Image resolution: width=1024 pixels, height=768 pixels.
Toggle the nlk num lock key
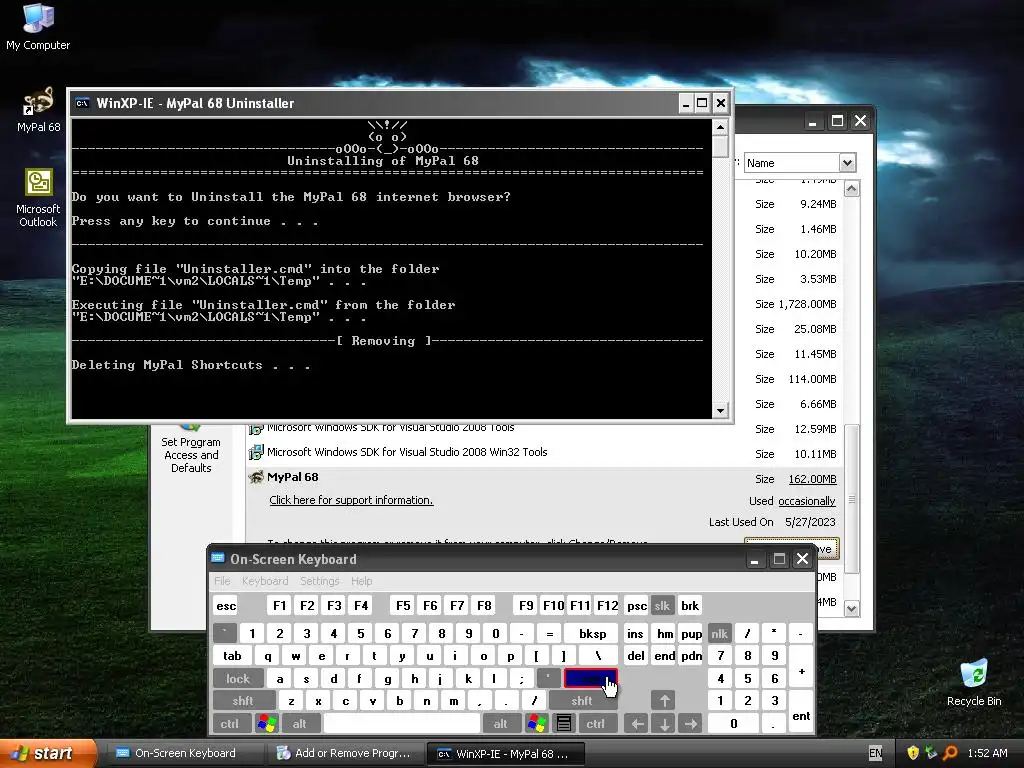[x=720, y=633]
